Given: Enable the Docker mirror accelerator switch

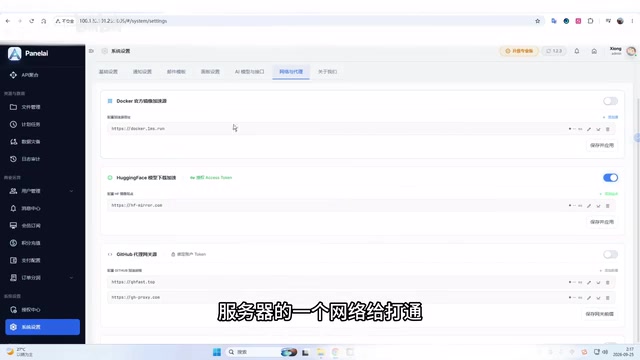Looking at the screenshot, I should 610,101.
